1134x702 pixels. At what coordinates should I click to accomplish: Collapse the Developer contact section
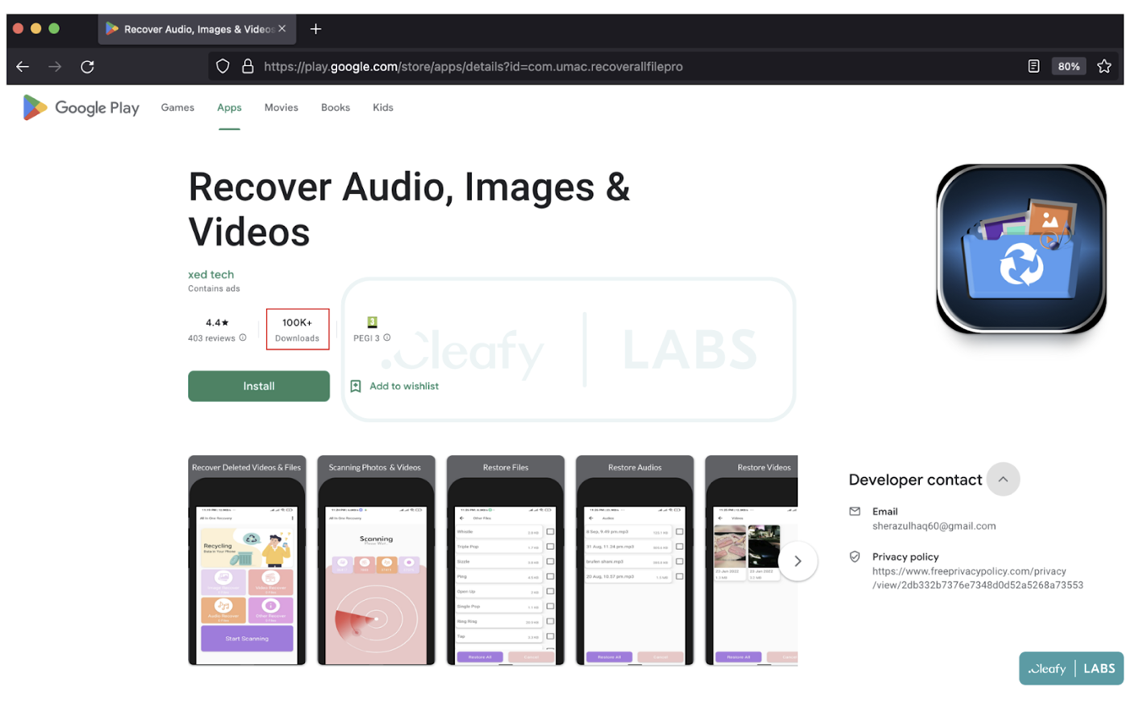tap(1003, 479)
